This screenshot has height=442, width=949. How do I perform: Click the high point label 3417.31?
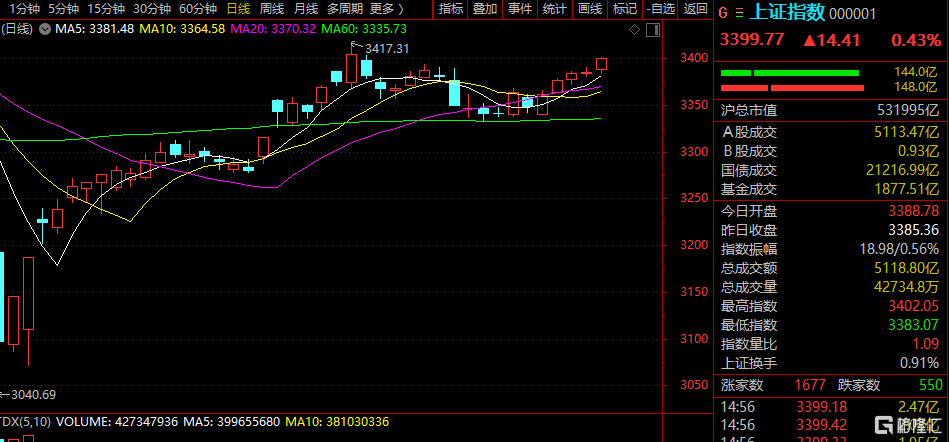385,48
